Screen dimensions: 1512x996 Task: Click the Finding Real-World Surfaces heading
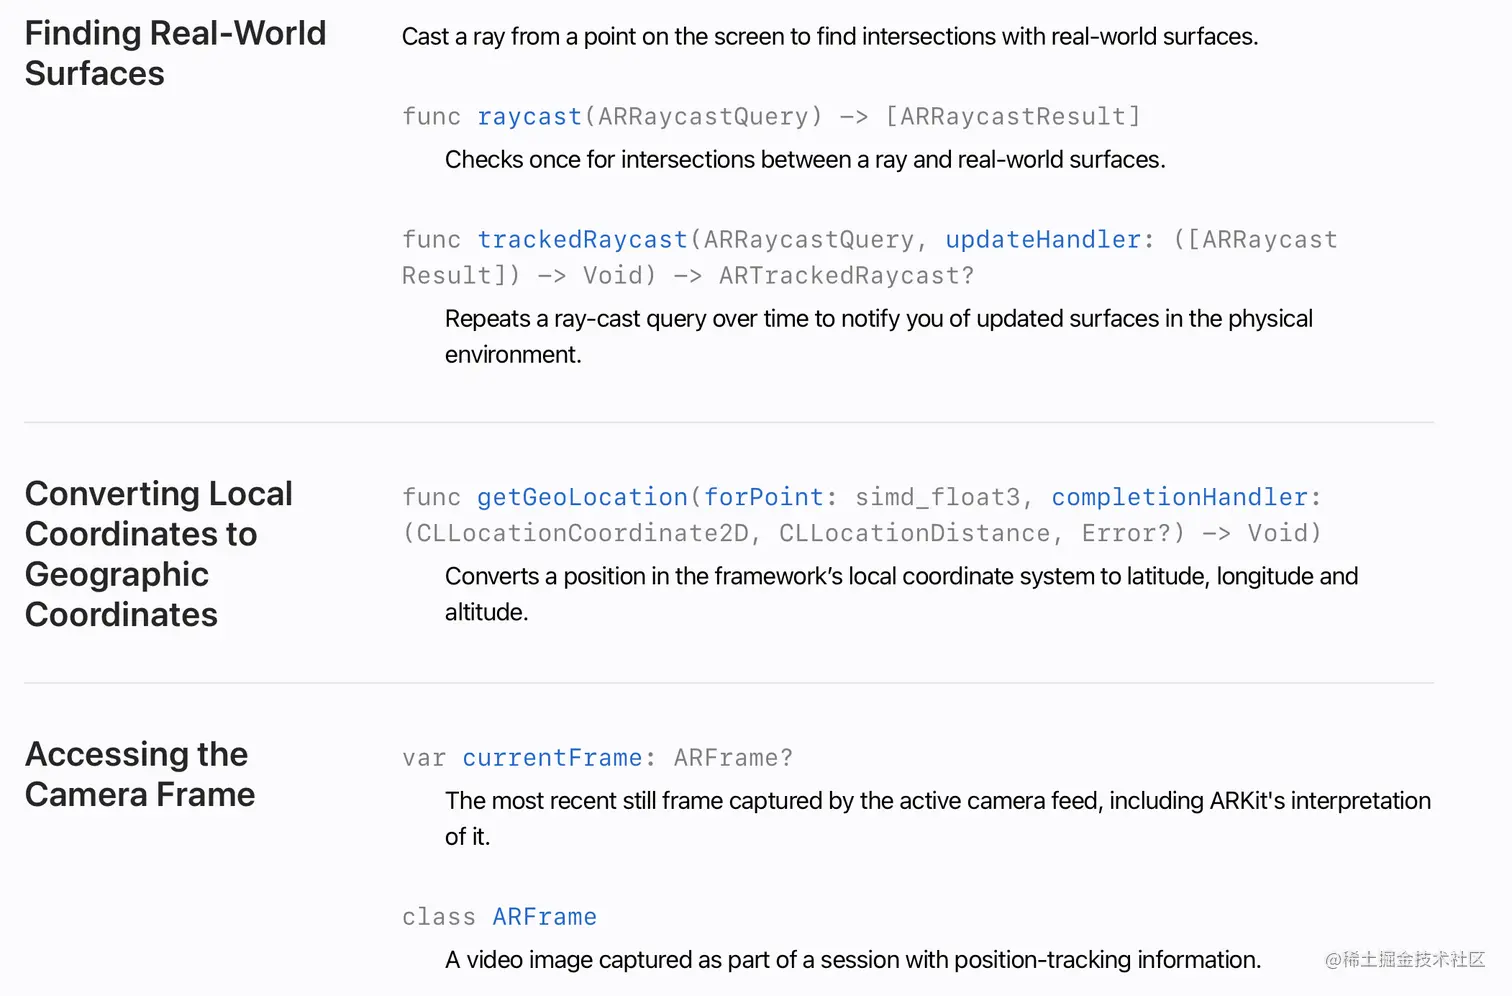click(175, 53)
